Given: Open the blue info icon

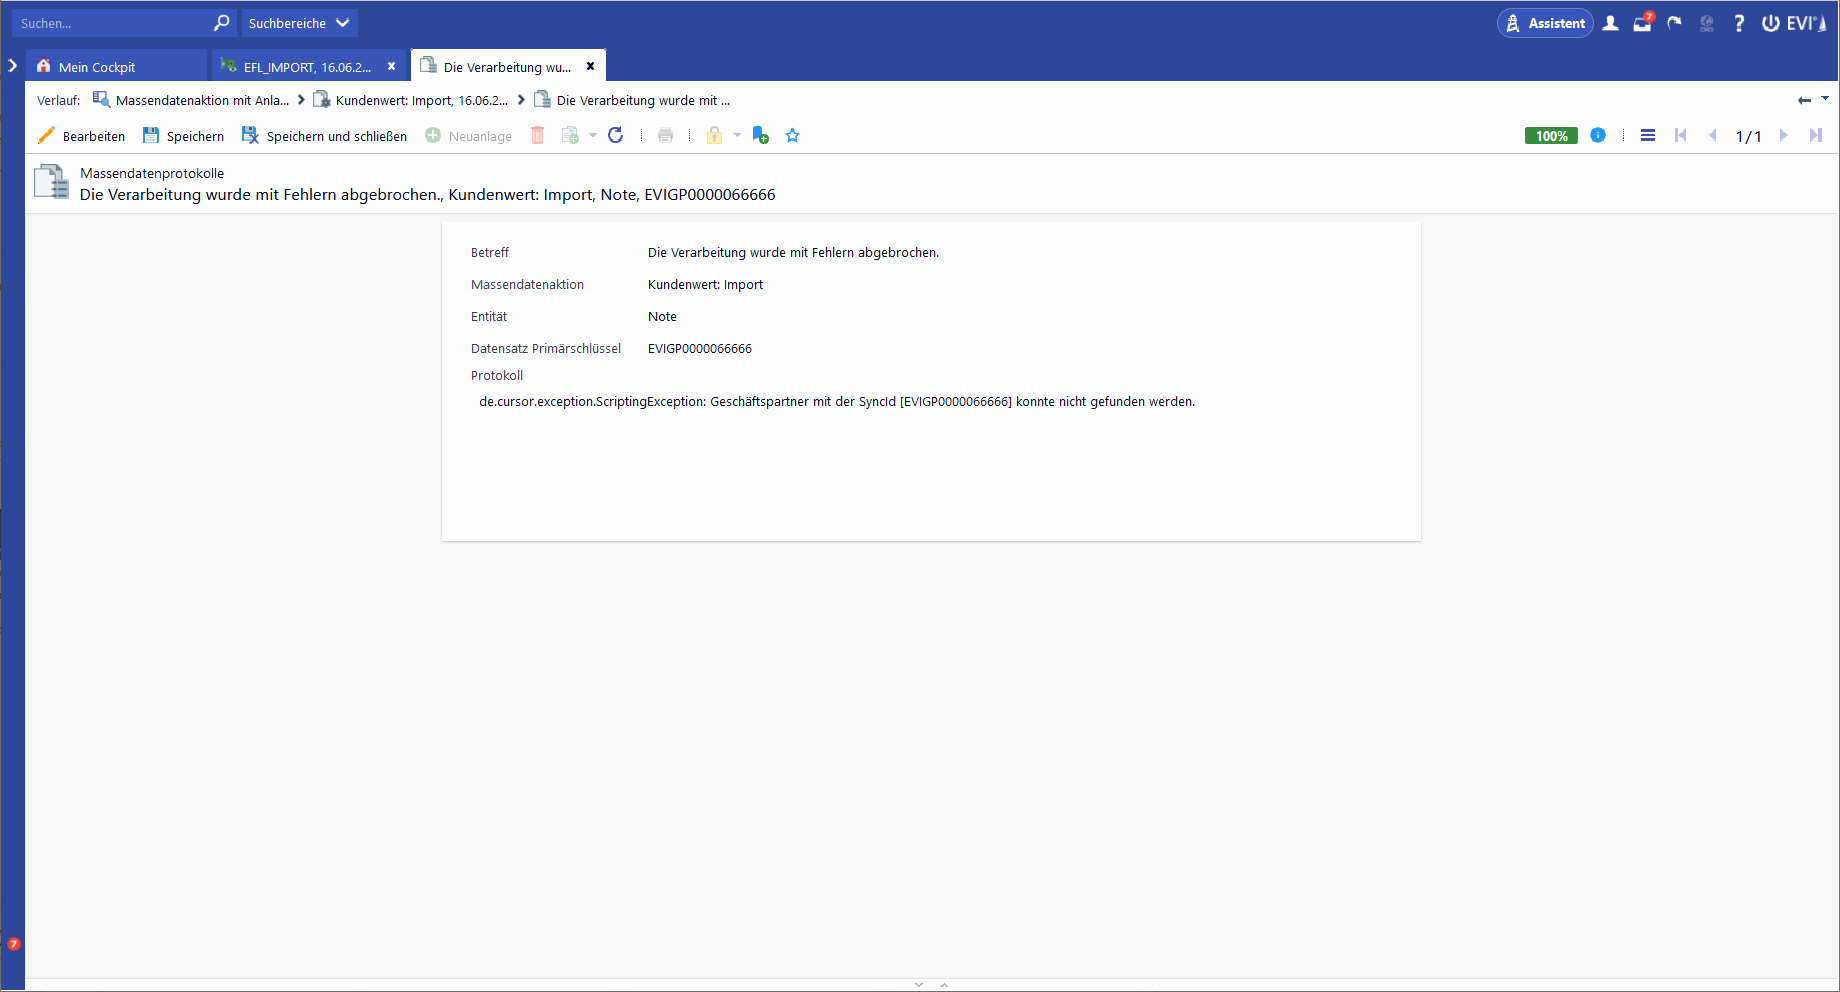Looking at the screenshot, I should (1598, 135).
